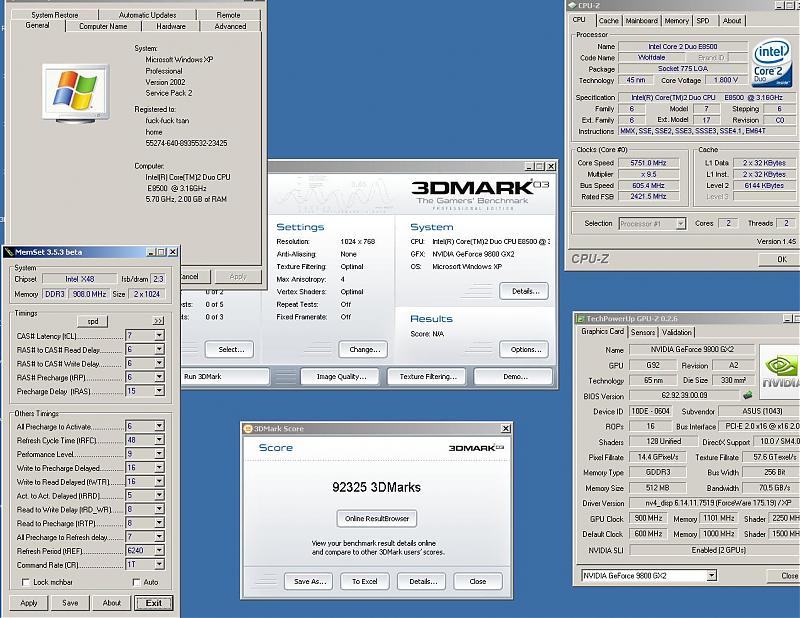
Task: Click the 92325 3DMarks score text
Action: coord(377,487)
